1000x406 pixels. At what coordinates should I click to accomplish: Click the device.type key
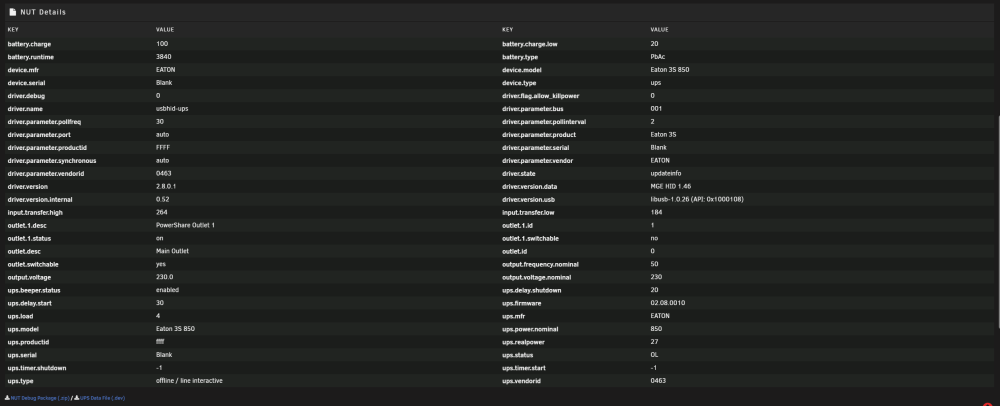click(x=518, y=83)
